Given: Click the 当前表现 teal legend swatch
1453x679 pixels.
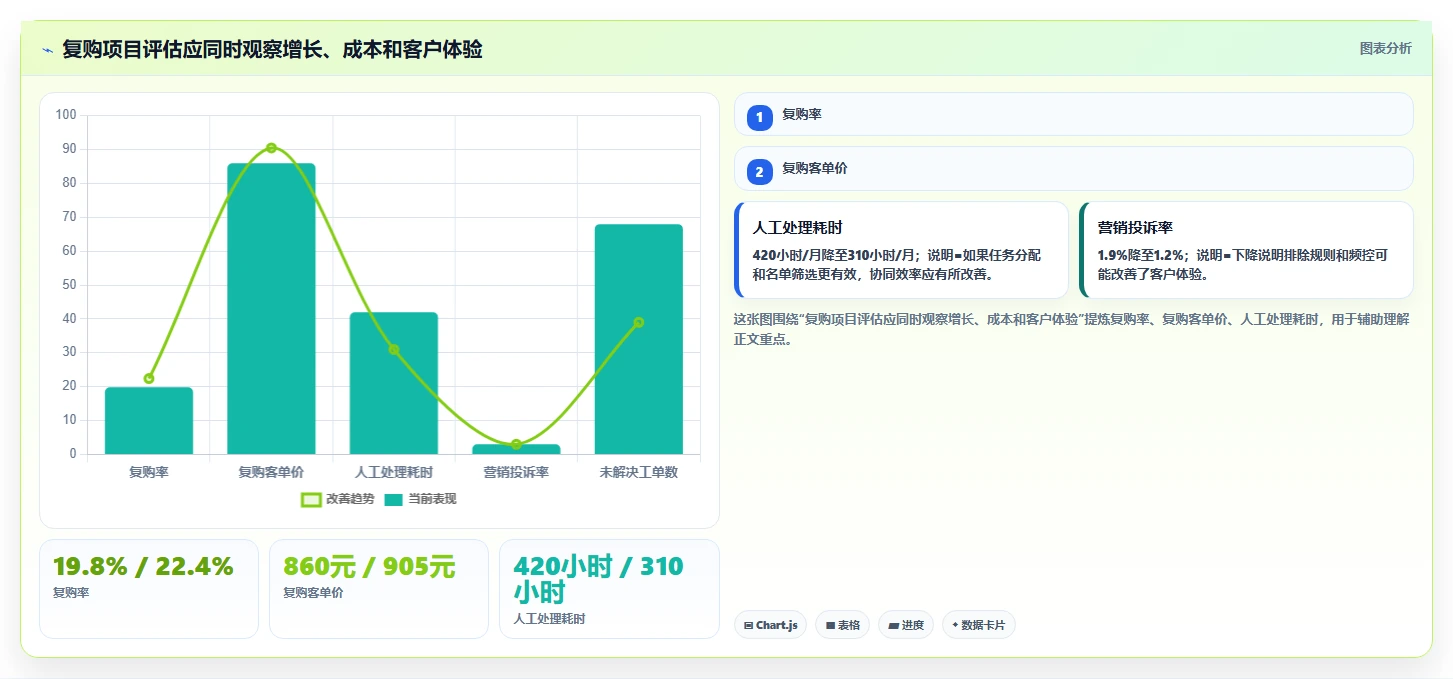Looking at the screenshot, I should click(x=394, y=499).
